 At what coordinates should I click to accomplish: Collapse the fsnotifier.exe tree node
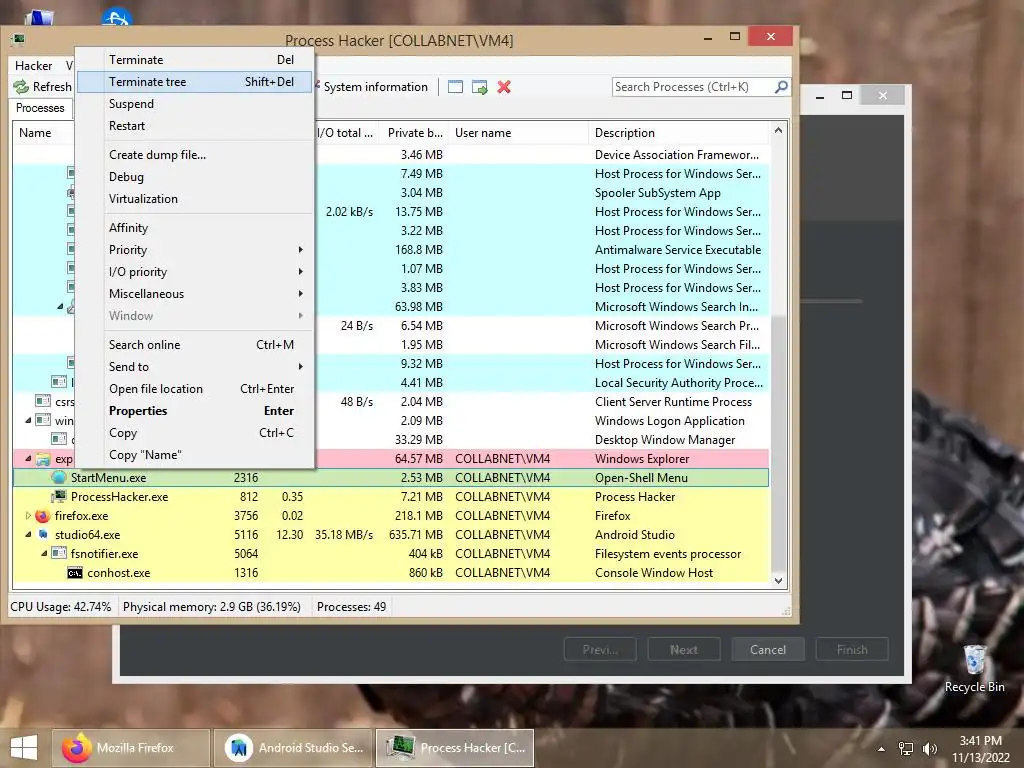44,554
